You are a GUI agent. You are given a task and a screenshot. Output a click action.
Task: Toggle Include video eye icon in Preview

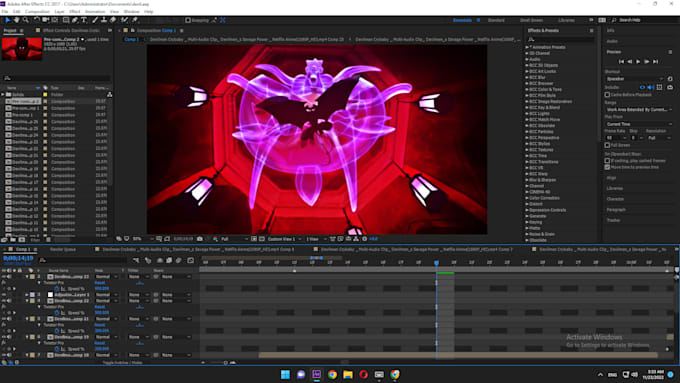[642, 88]
